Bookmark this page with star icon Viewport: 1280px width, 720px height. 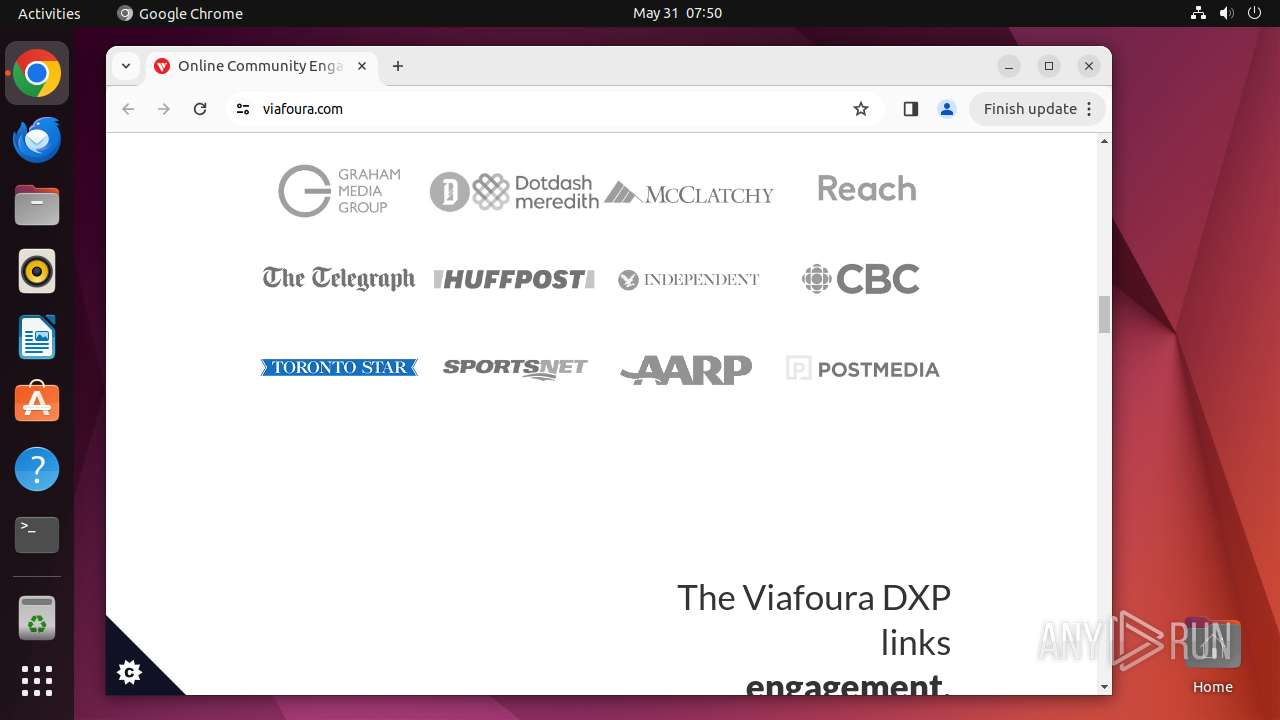(861, 109)
